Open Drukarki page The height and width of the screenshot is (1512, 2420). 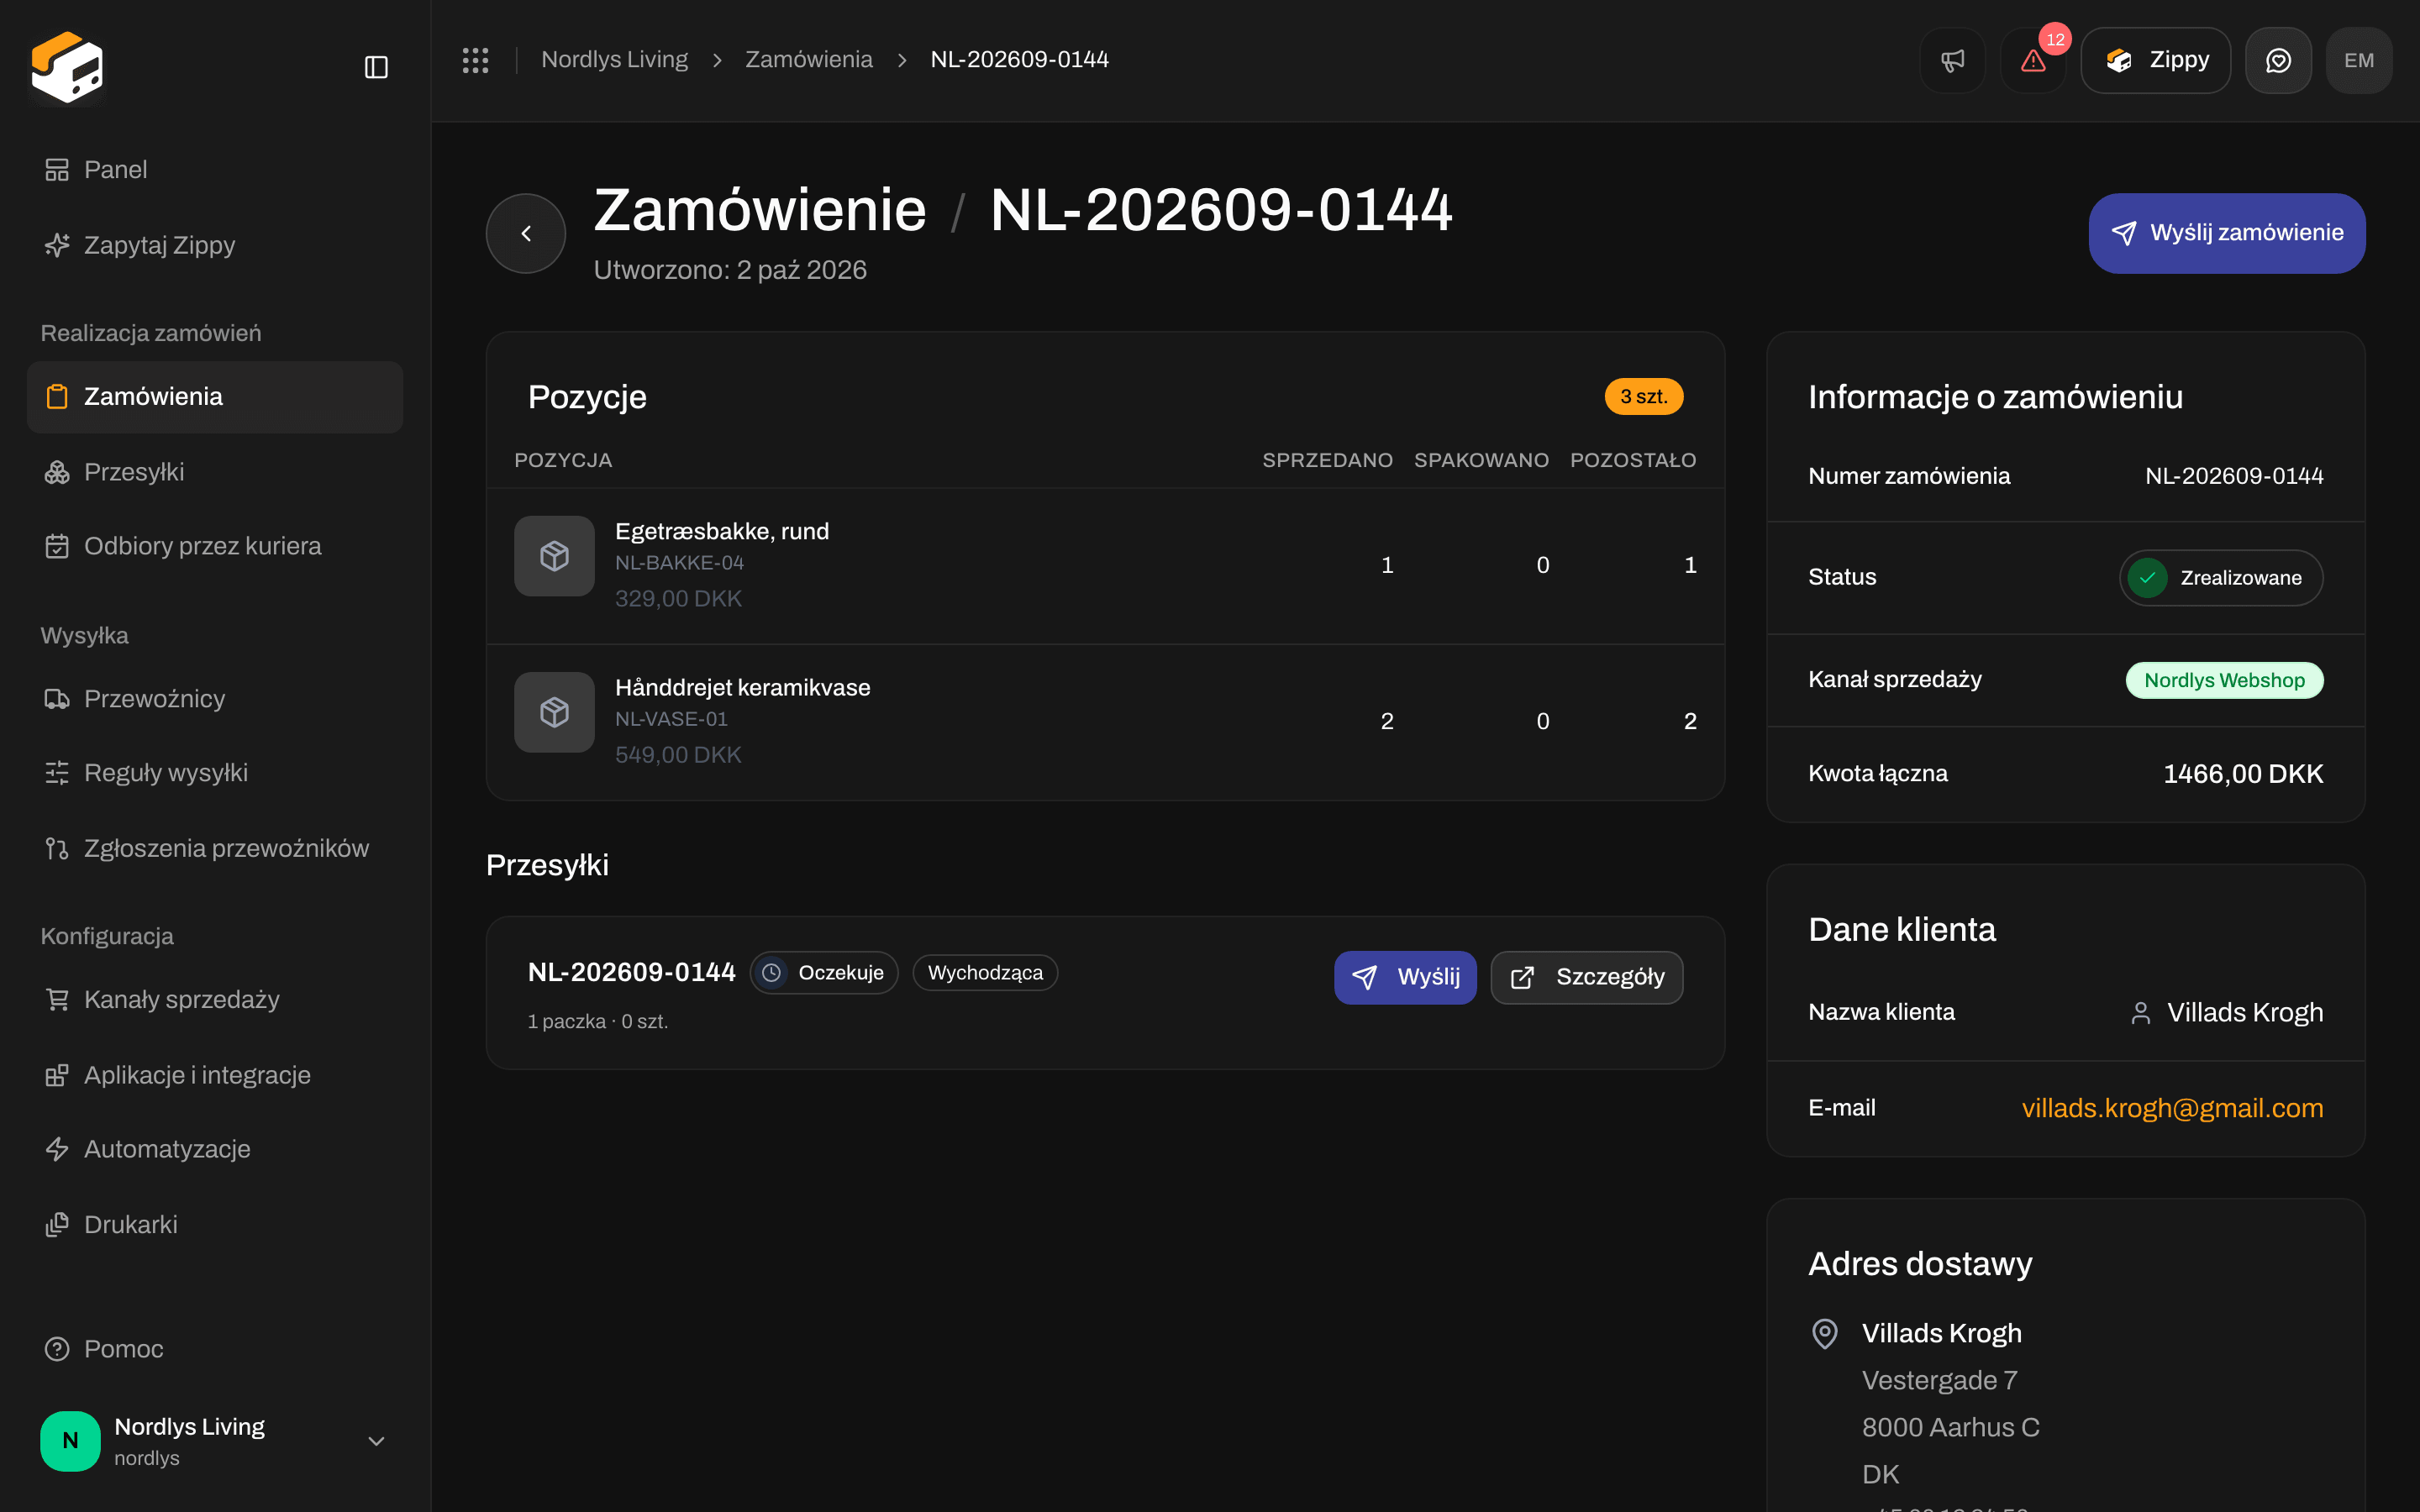pyautogui.click(x=215, y=1225)
